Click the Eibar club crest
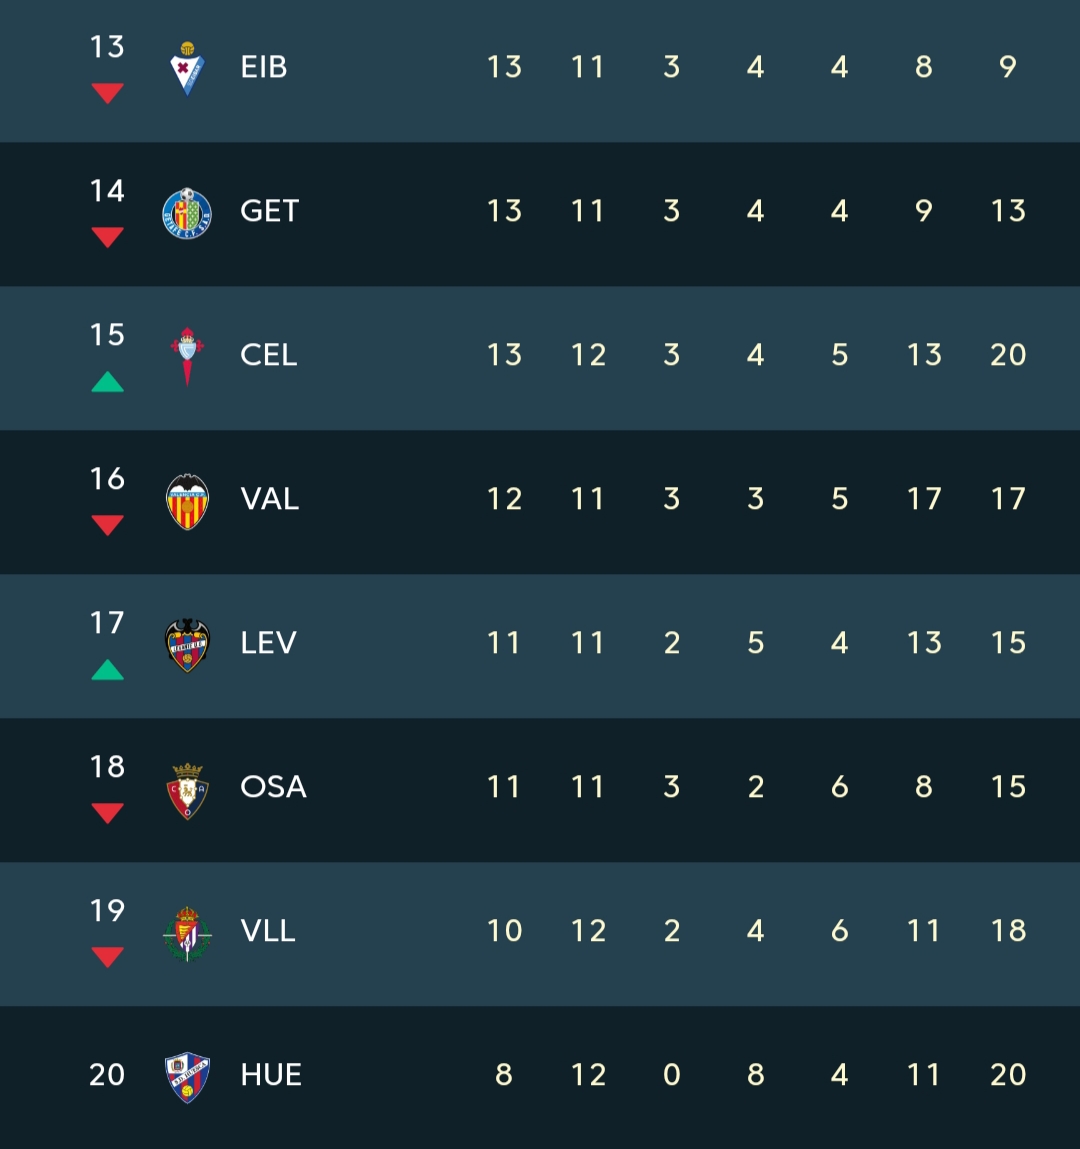 point(187,68)
